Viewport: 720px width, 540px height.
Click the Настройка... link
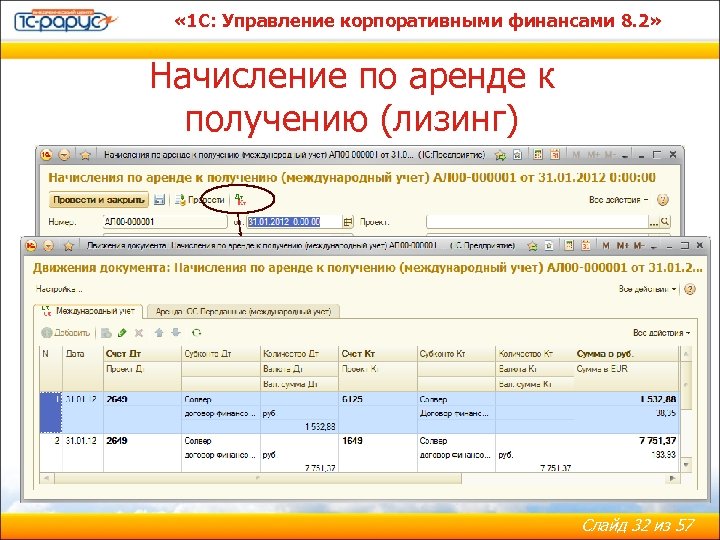click(59, 289)
